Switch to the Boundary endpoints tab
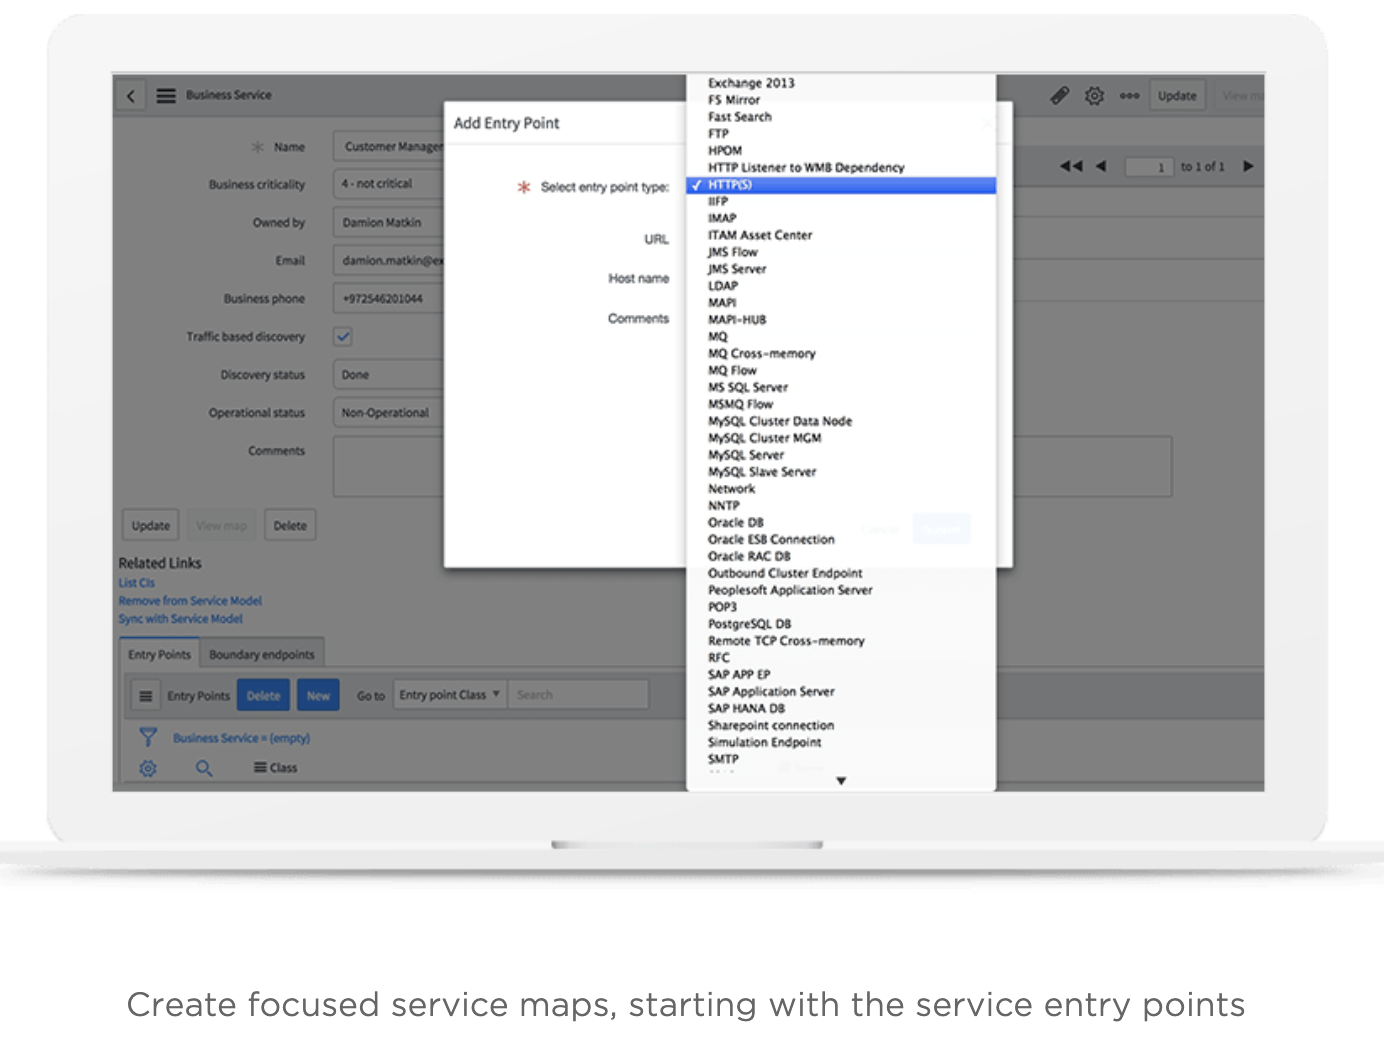 [x=262, y=653]
